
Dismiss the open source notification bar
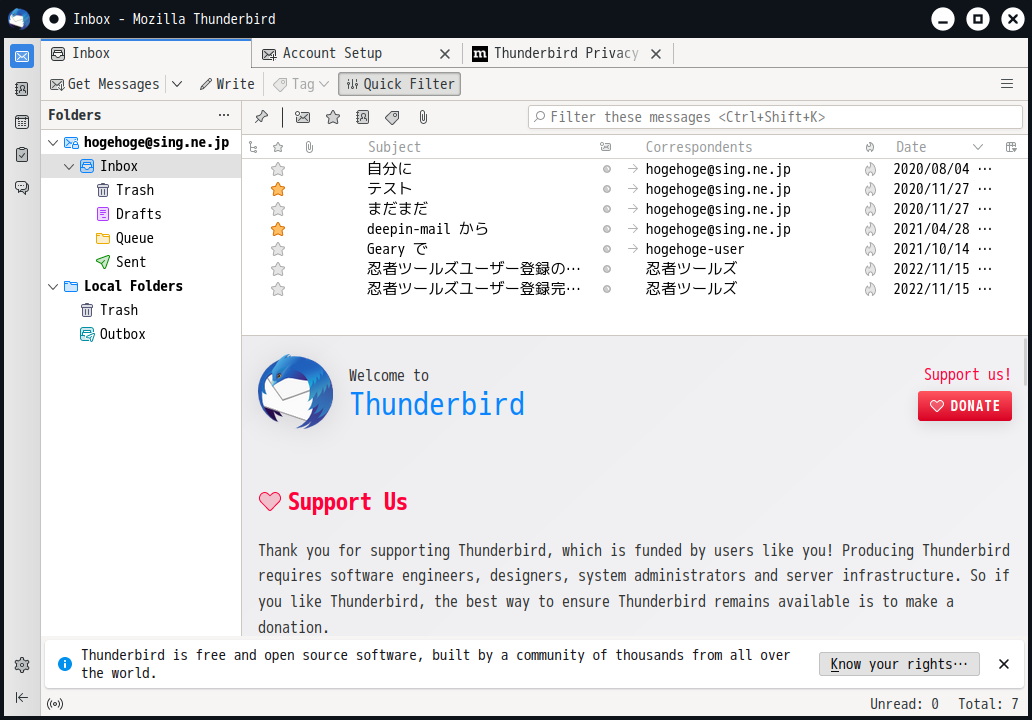pyautogui.click(x=1004, y=664)
